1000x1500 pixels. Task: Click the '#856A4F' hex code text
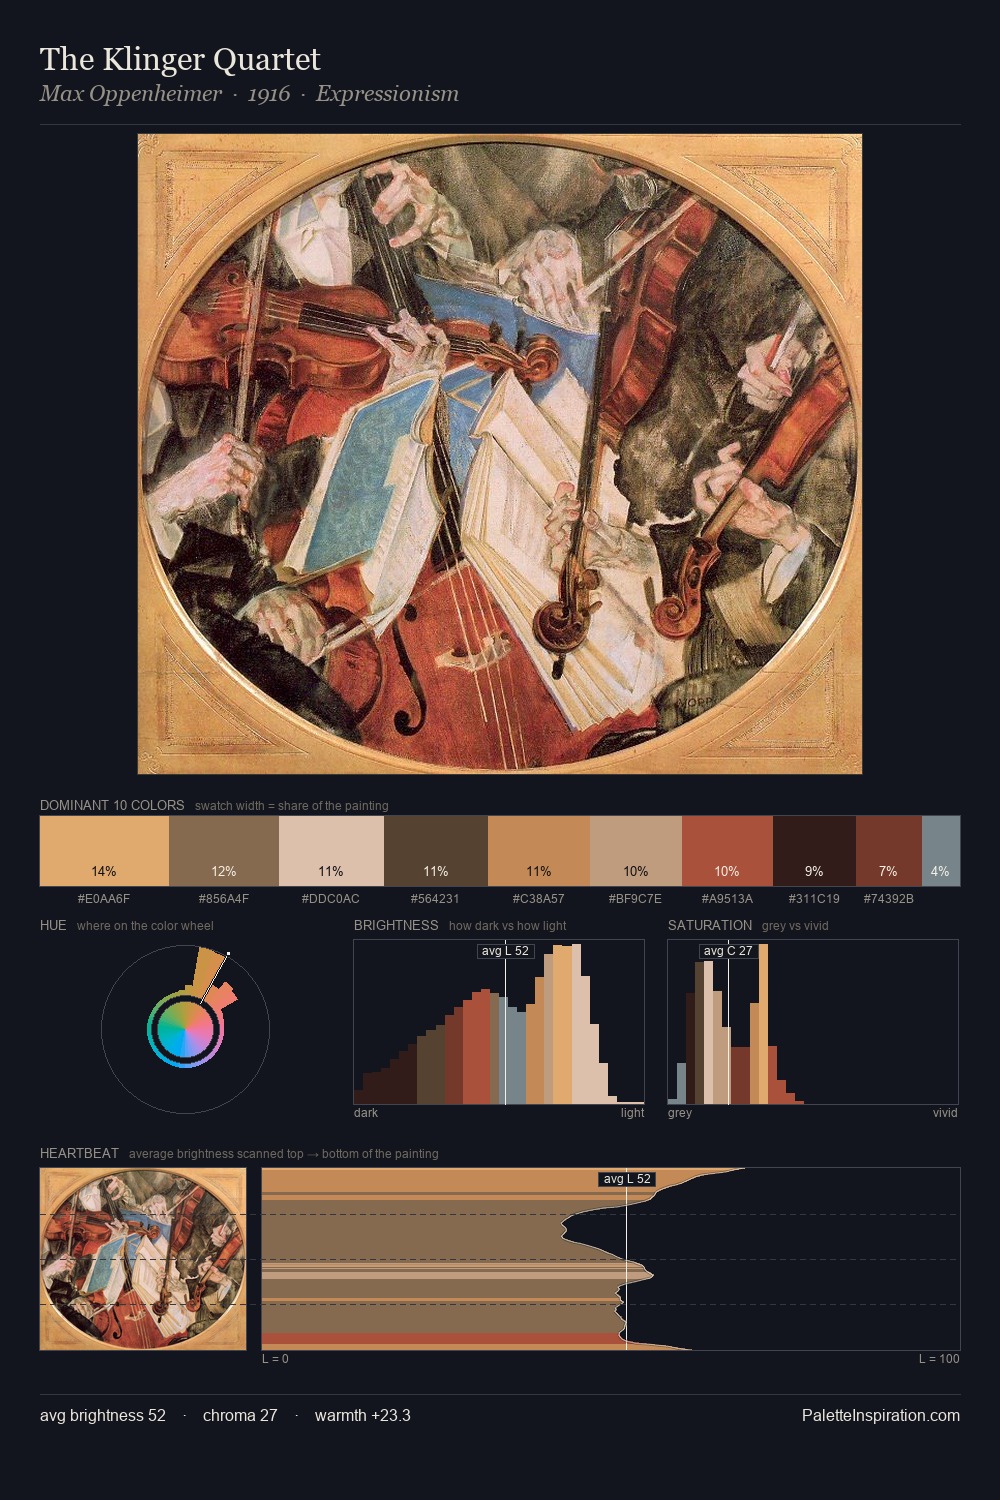coord(224,898)
